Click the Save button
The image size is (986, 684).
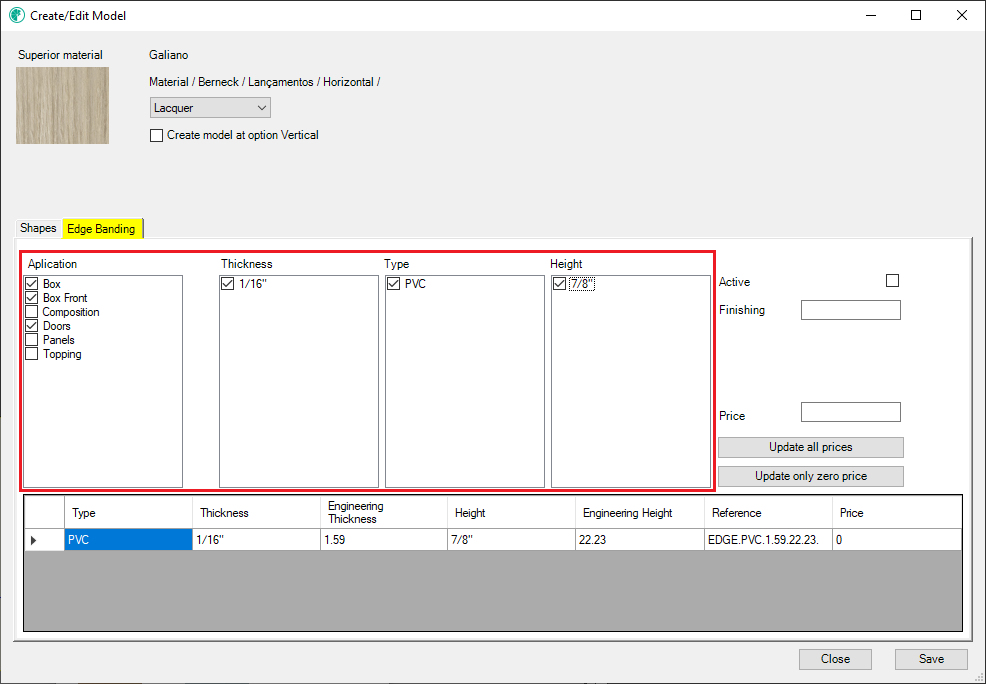[x=931, y=659]
